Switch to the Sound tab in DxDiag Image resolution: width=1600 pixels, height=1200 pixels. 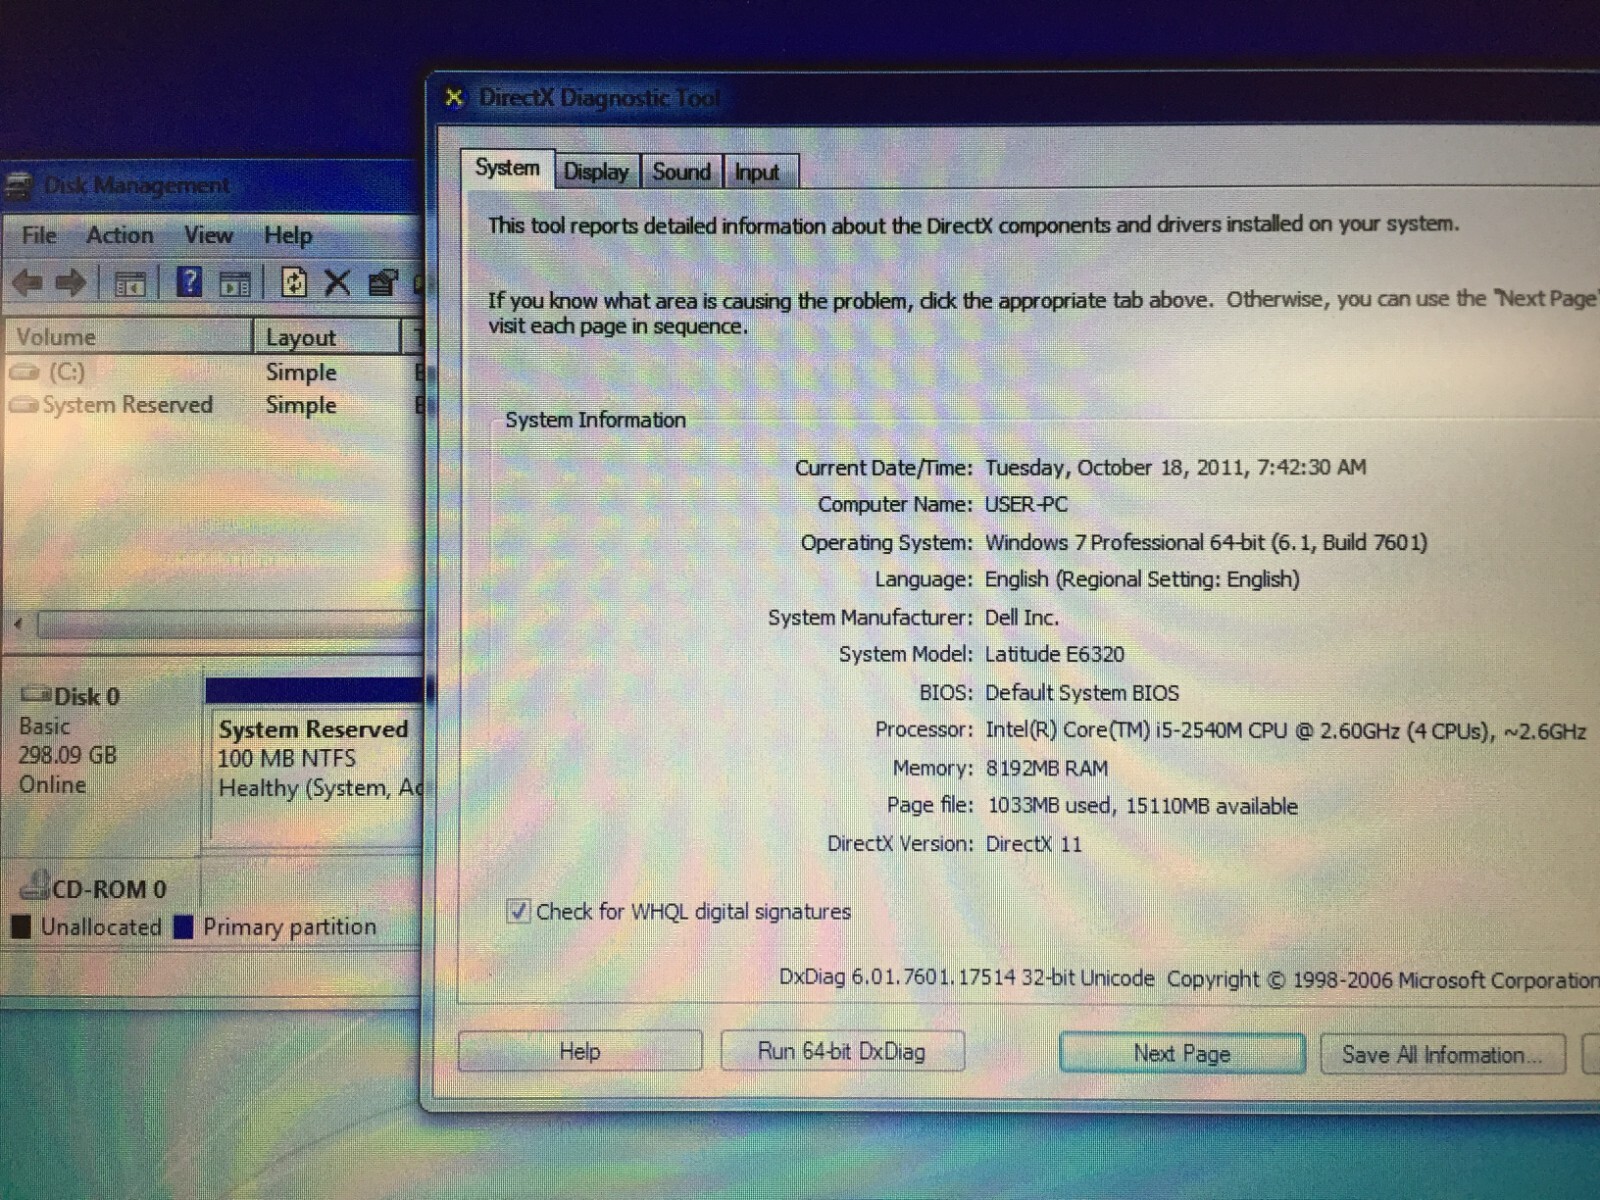[x=681, y=172]
